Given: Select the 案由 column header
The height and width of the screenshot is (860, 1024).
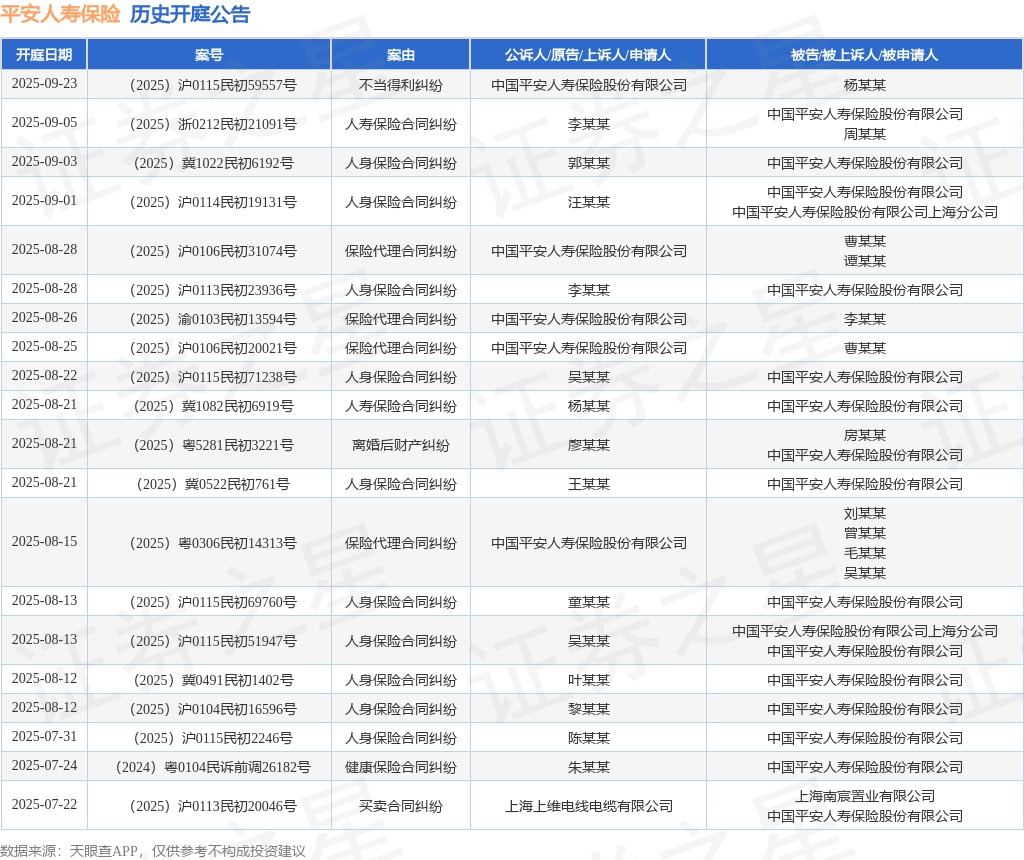Looking at the screenshot, I should [400, 55].
